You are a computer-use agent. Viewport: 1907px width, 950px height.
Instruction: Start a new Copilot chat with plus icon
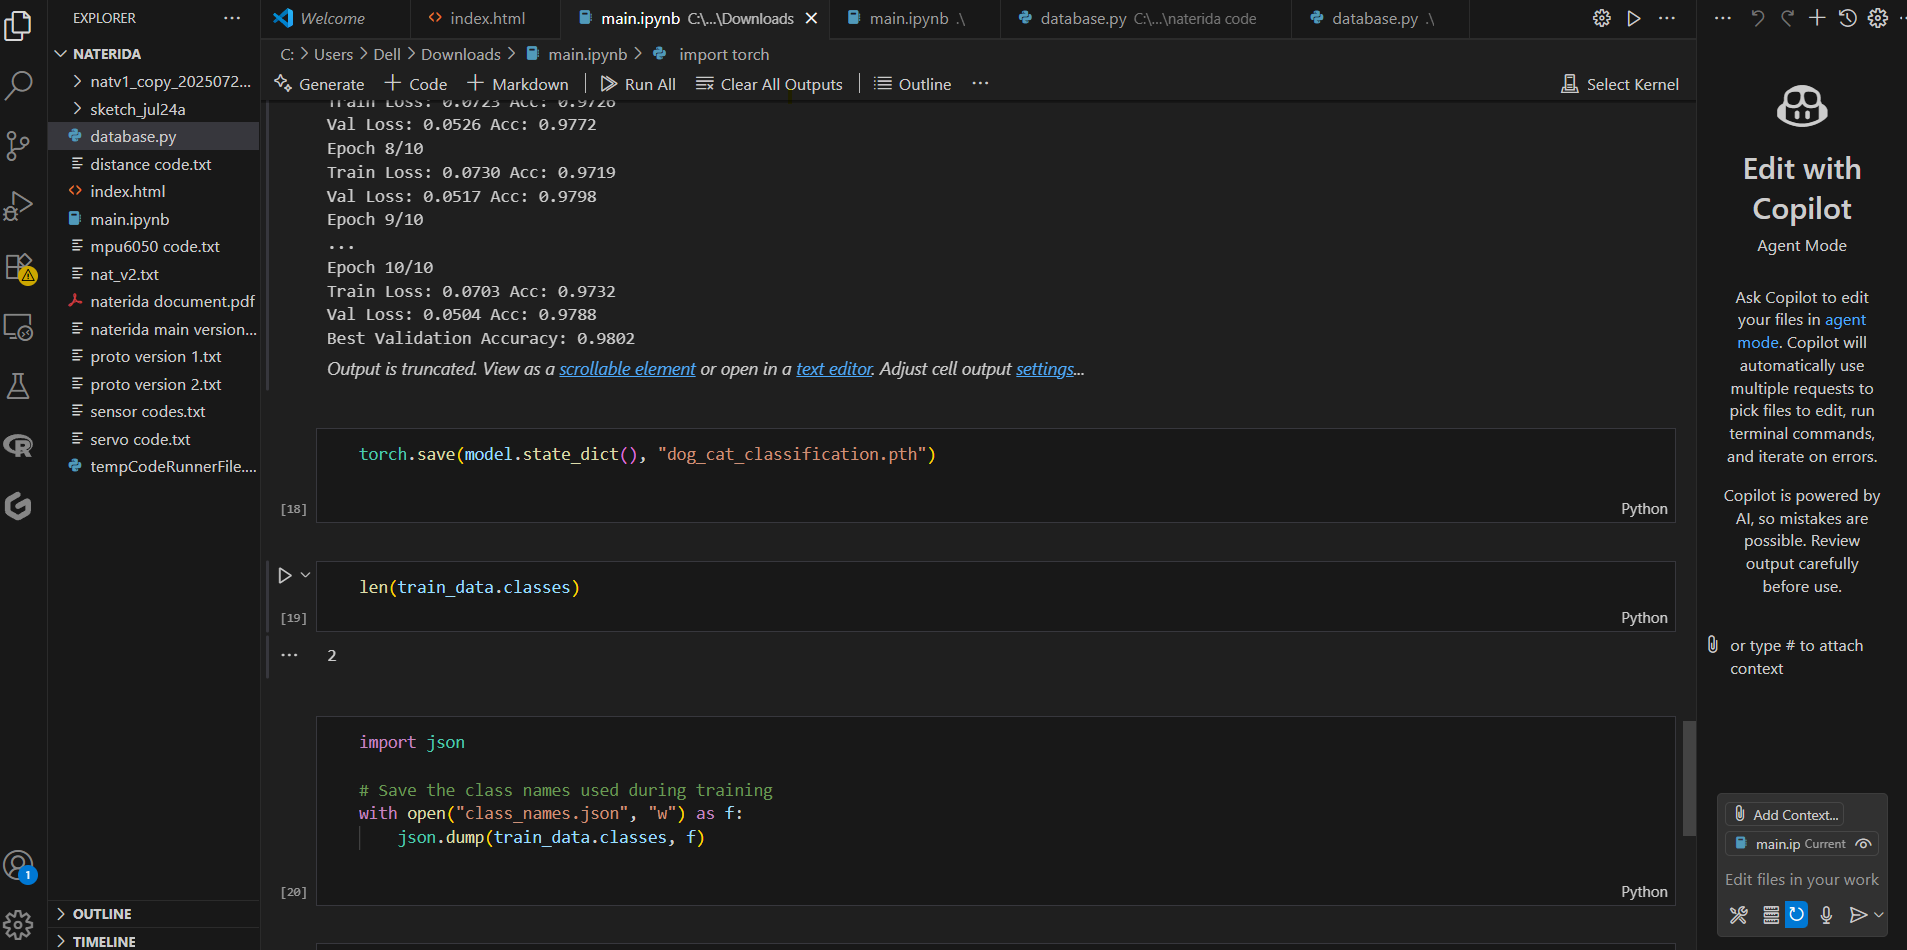point(1817,18)
